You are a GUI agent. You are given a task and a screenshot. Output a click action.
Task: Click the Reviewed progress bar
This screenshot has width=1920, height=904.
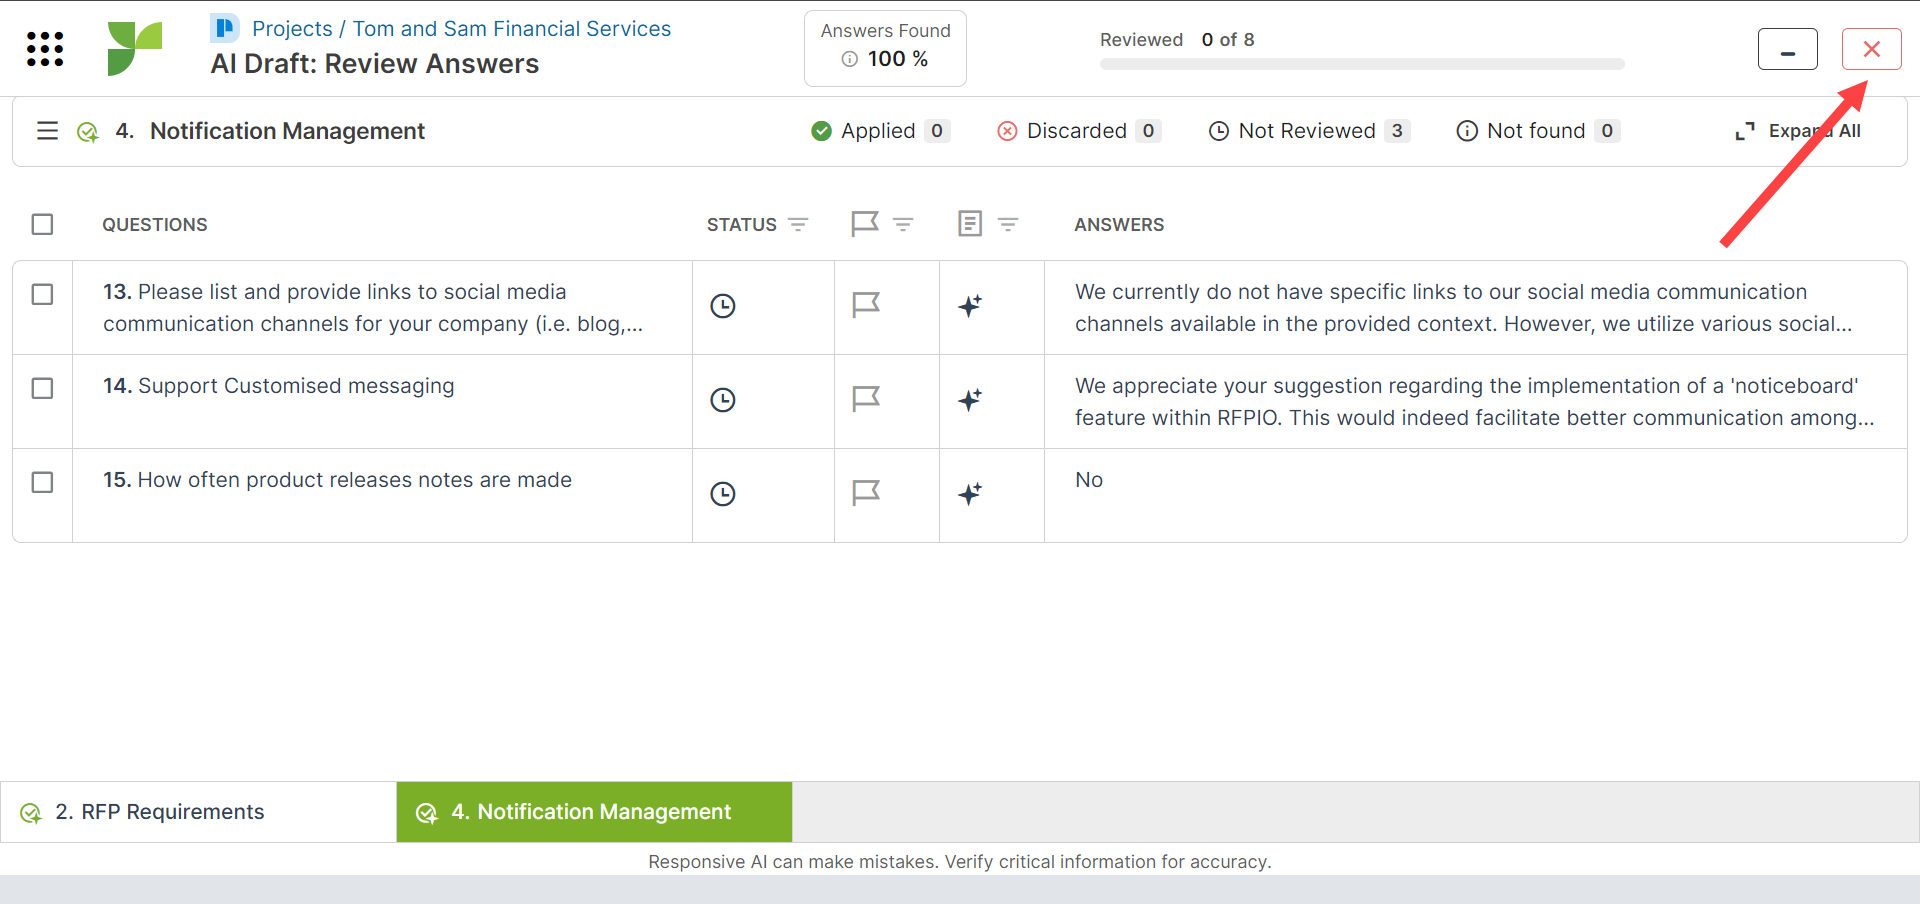[x=1361, y=64]
